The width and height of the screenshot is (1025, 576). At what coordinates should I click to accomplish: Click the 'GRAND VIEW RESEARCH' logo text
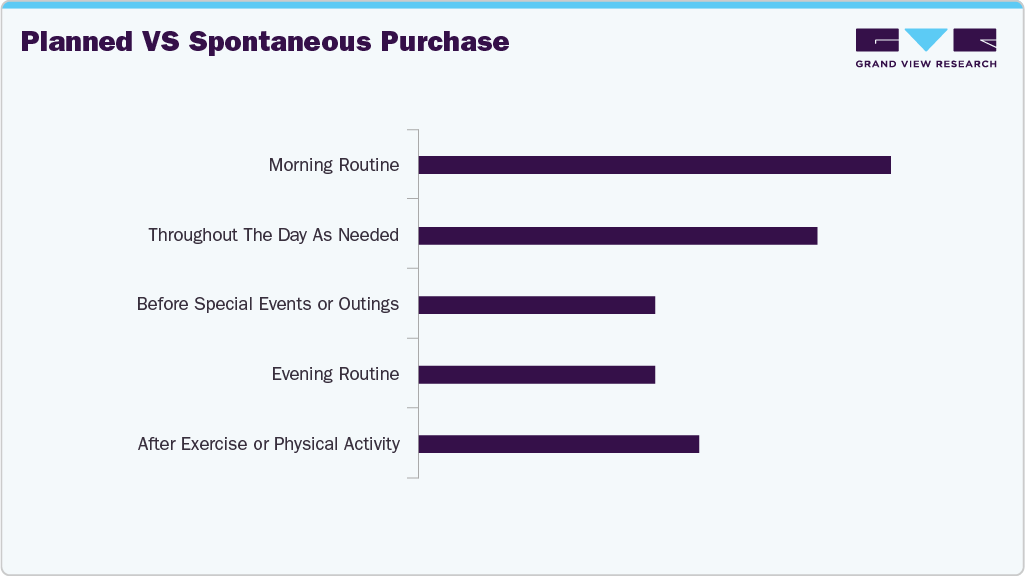(926, 64)
